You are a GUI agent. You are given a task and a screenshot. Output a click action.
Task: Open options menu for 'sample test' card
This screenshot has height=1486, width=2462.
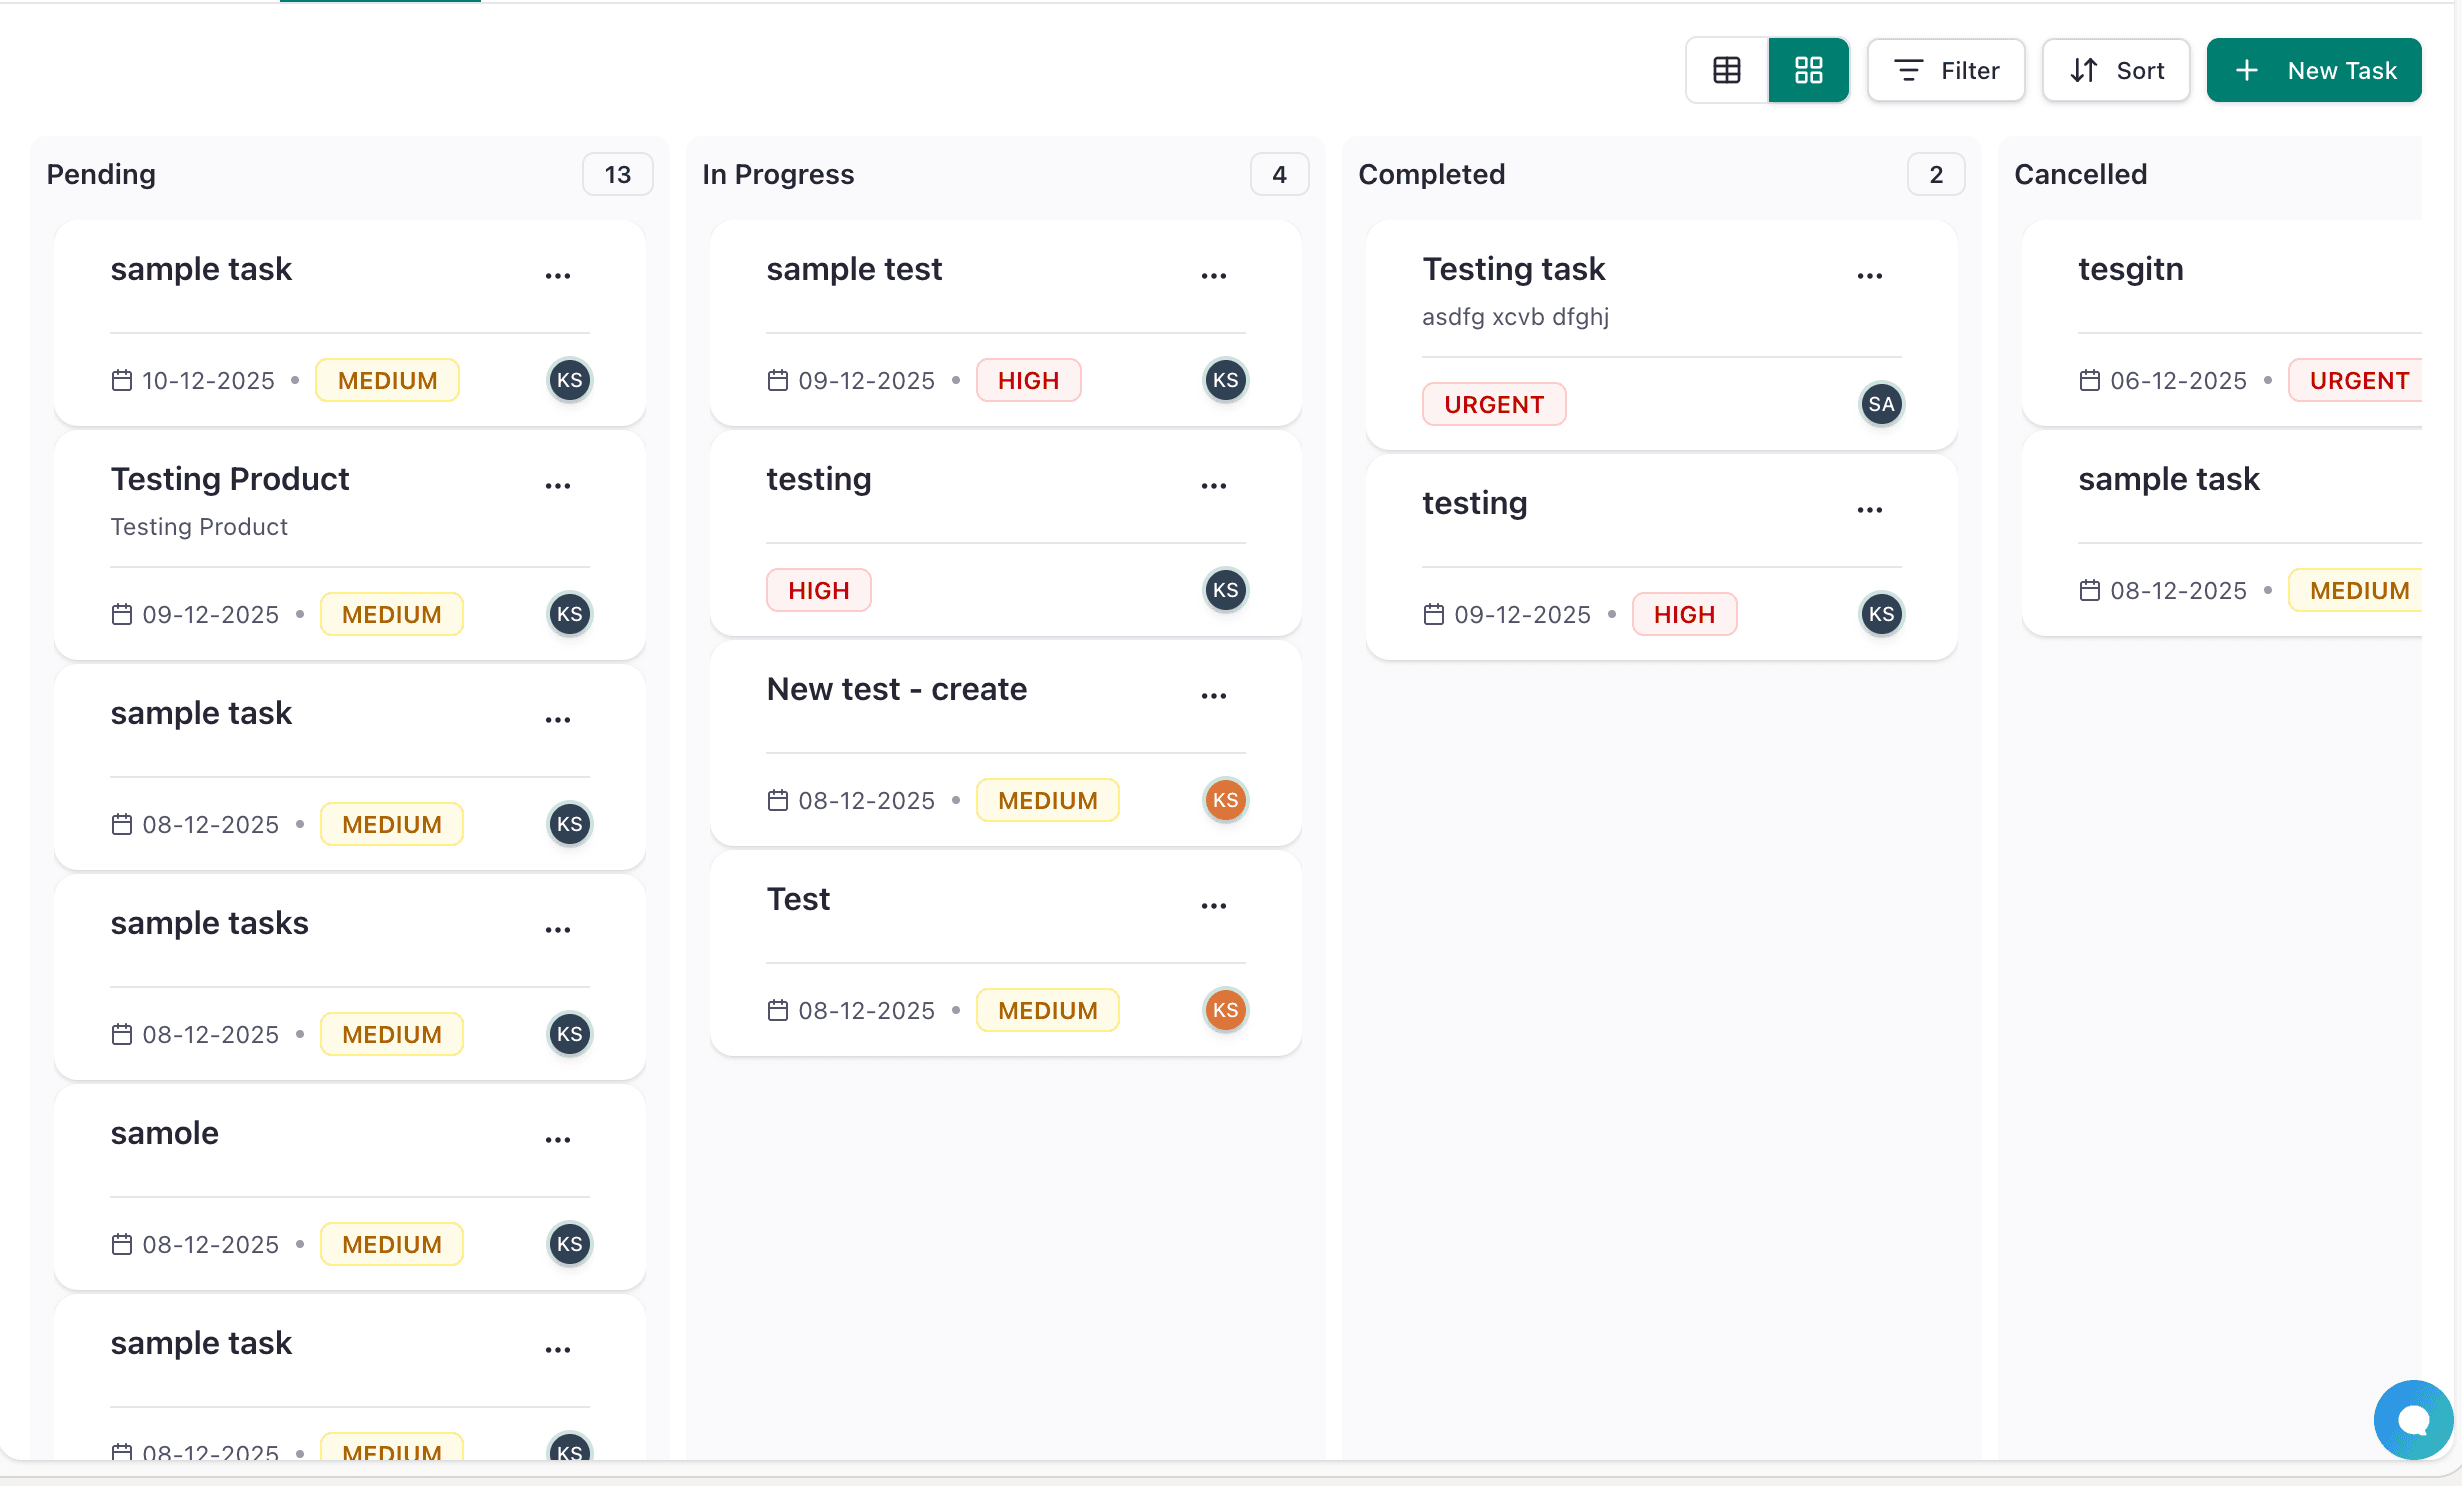(1214, 275)
